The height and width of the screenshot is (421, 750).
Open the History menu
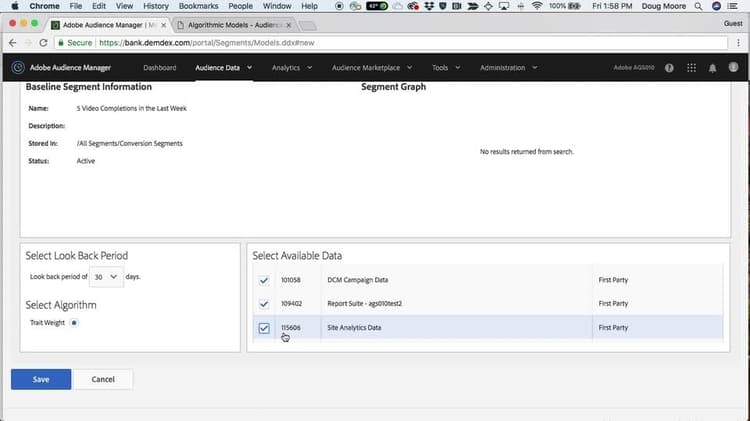point(156,6)
